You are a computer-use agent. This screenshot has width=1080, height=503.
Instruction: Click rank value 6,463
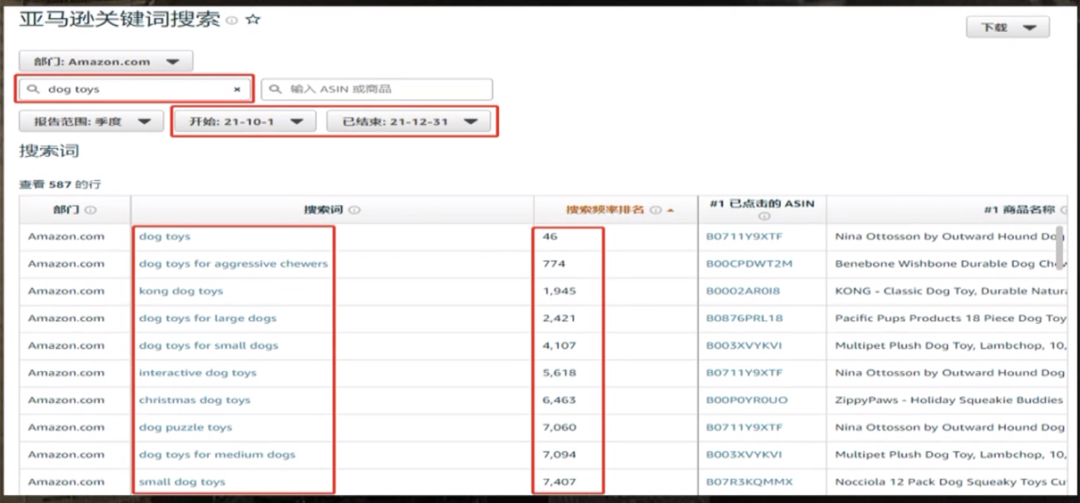(559, 400)
